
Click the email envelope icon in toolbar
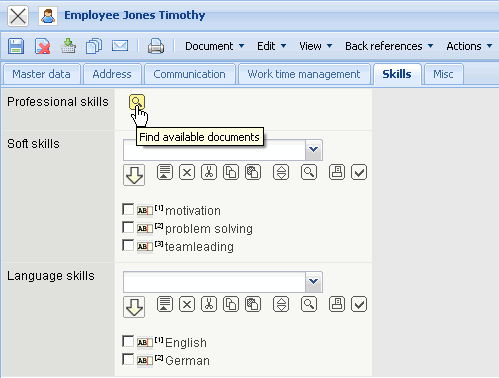point(120,46)
